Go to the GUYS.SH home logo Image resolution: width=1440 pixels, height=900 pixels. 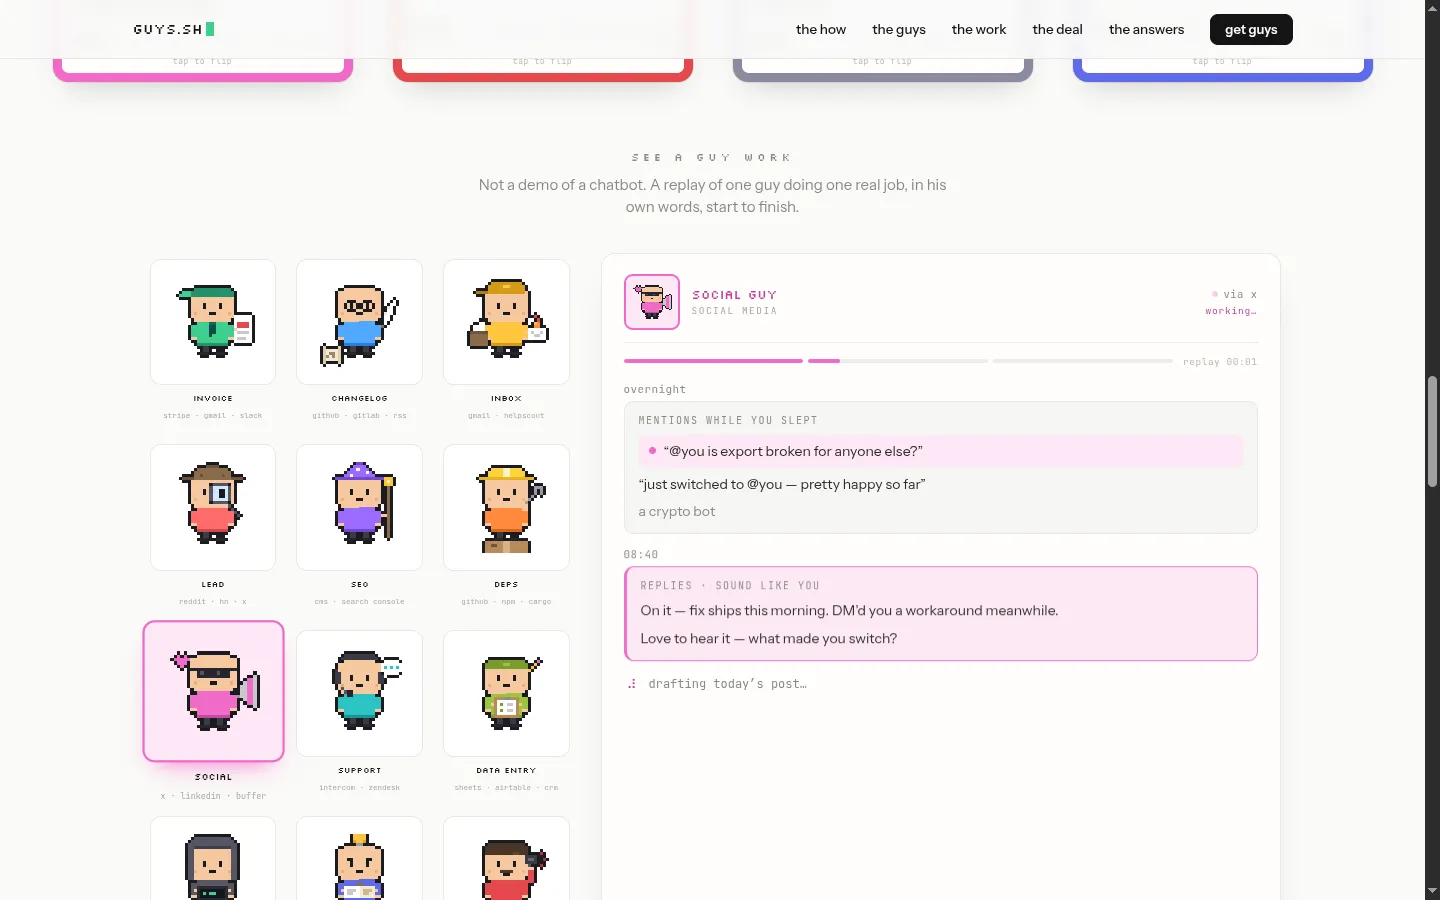174,29
